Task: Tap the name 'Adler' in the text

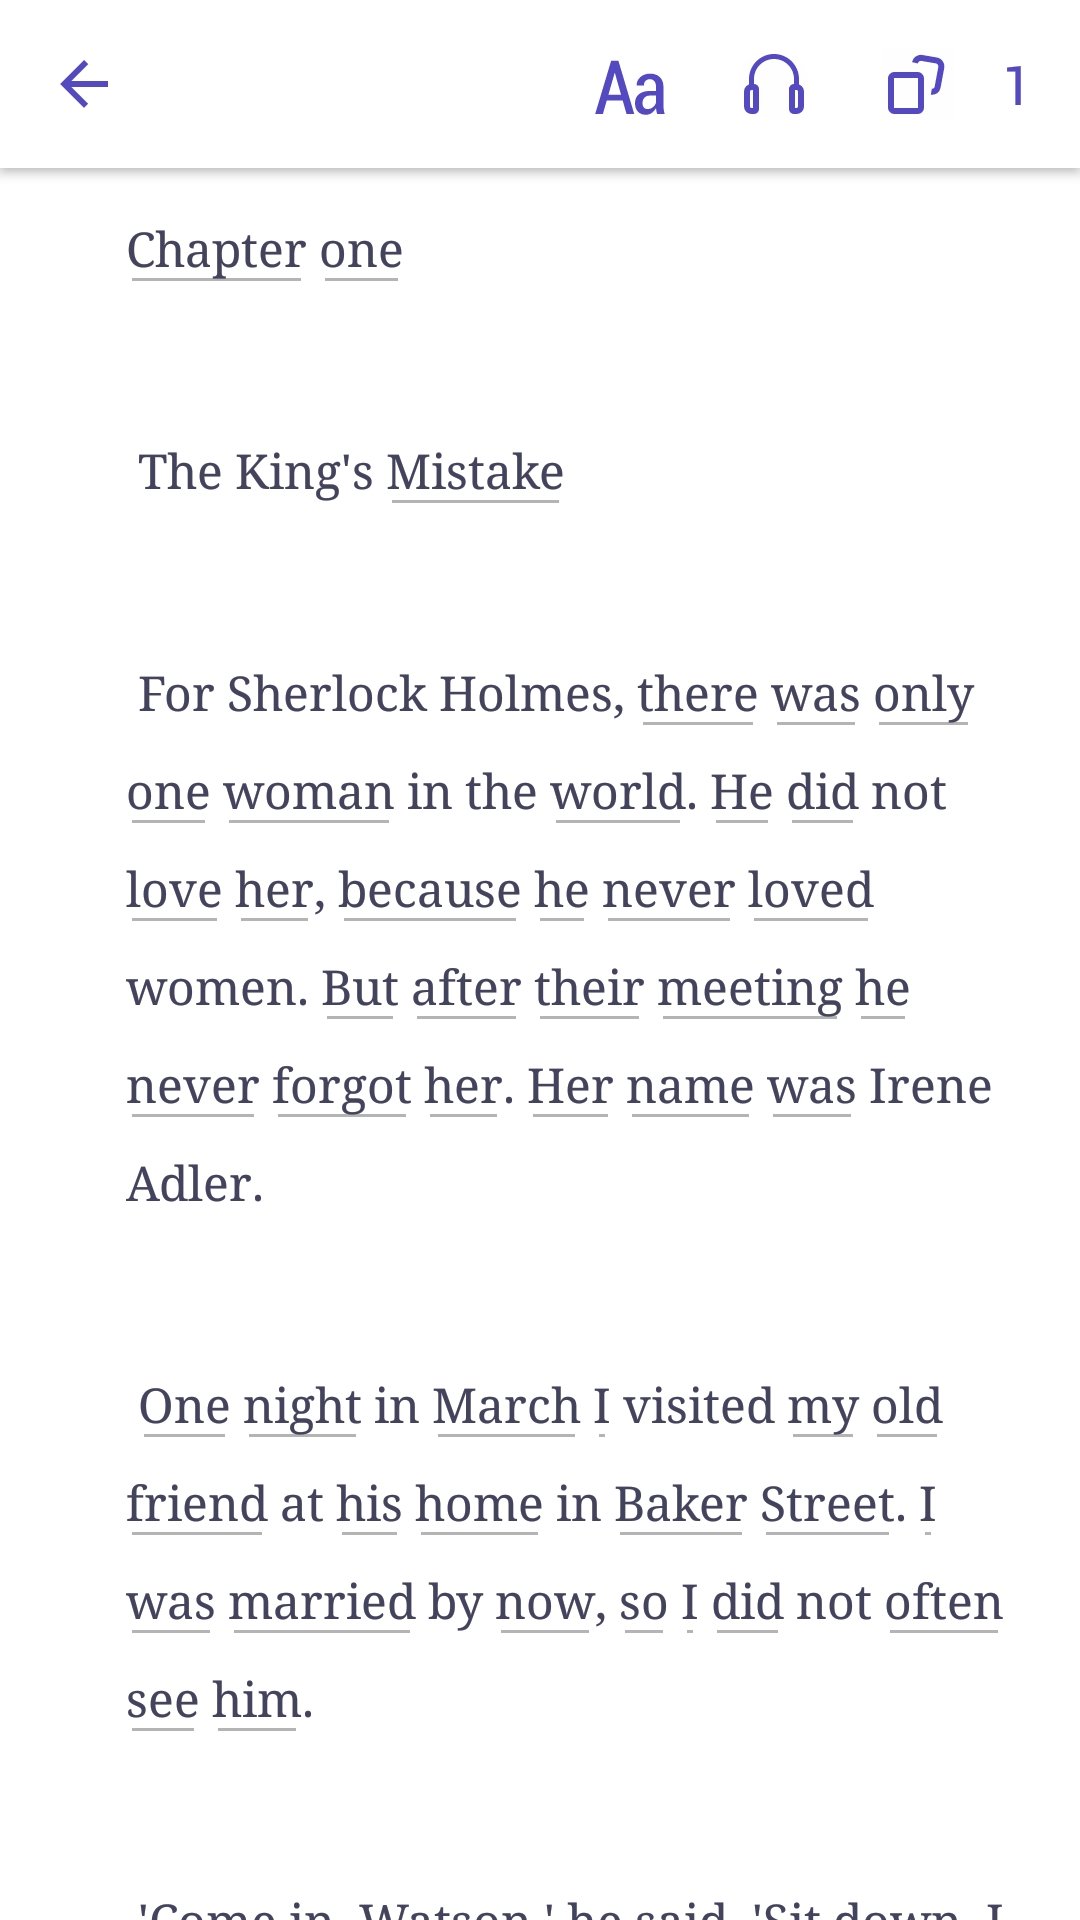Action: [189, 1184]
